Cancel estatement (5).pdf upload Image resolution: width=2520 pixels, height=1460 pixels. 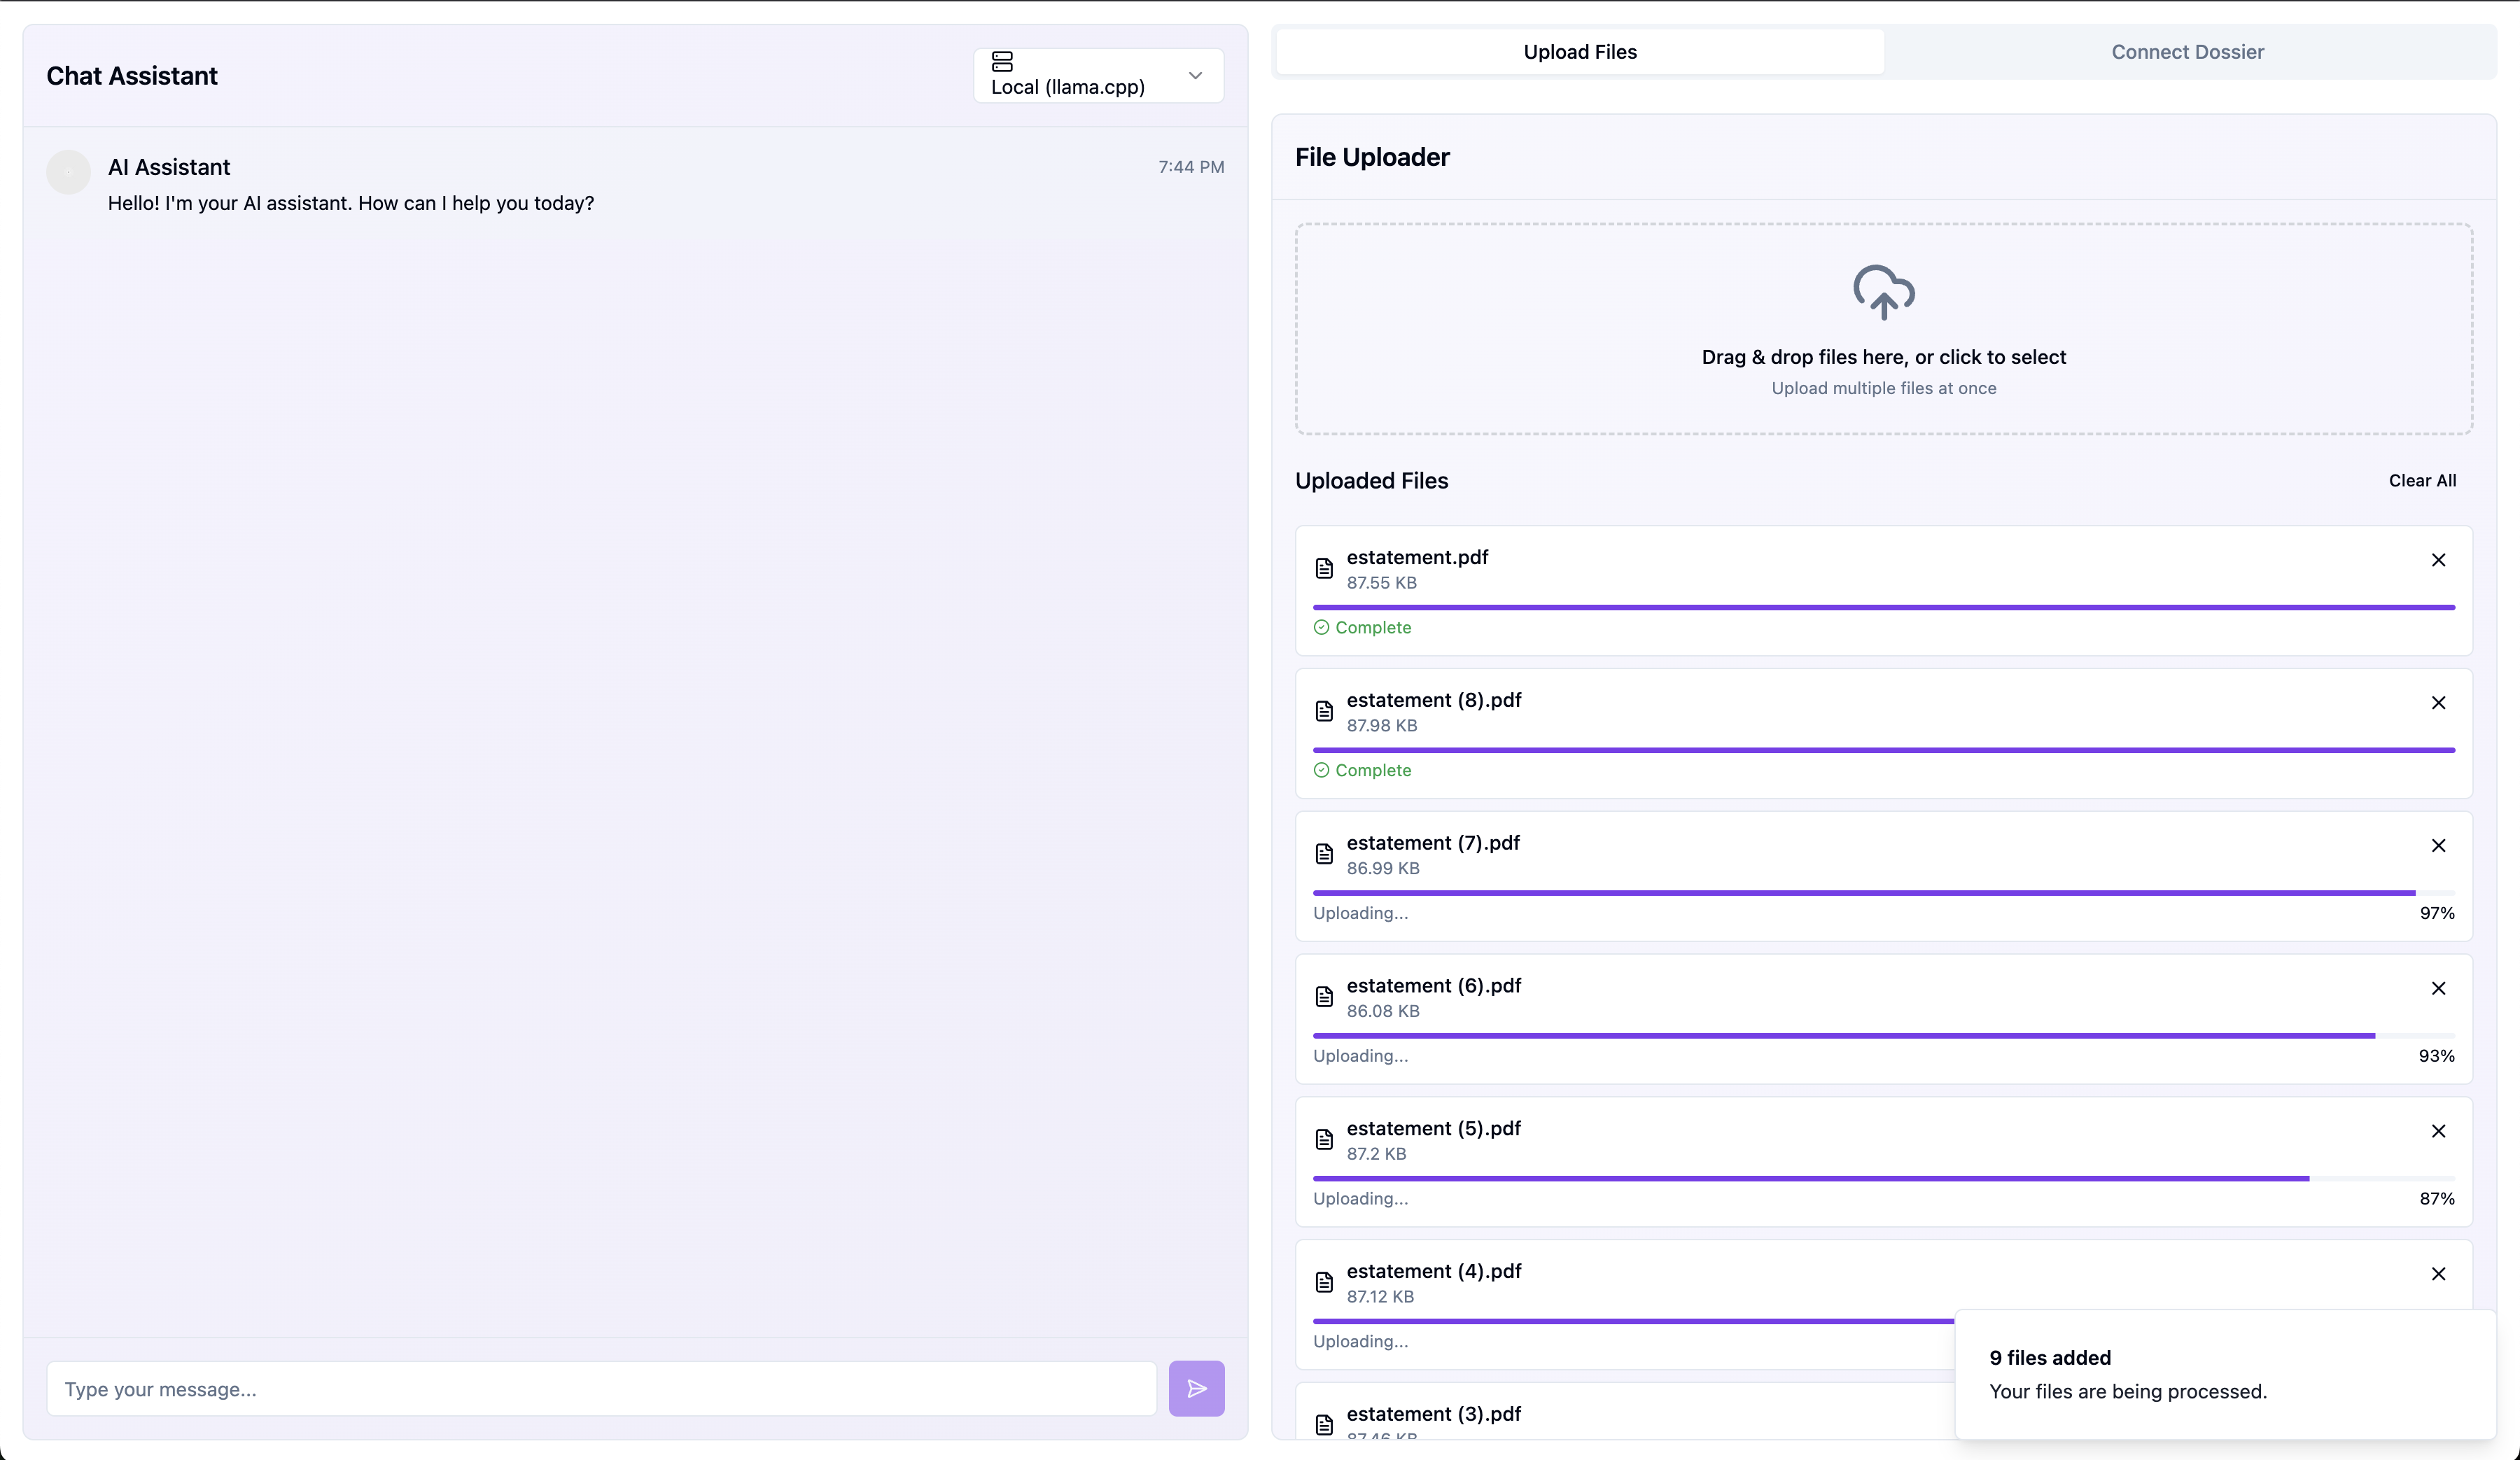tap(2438, 1132)
